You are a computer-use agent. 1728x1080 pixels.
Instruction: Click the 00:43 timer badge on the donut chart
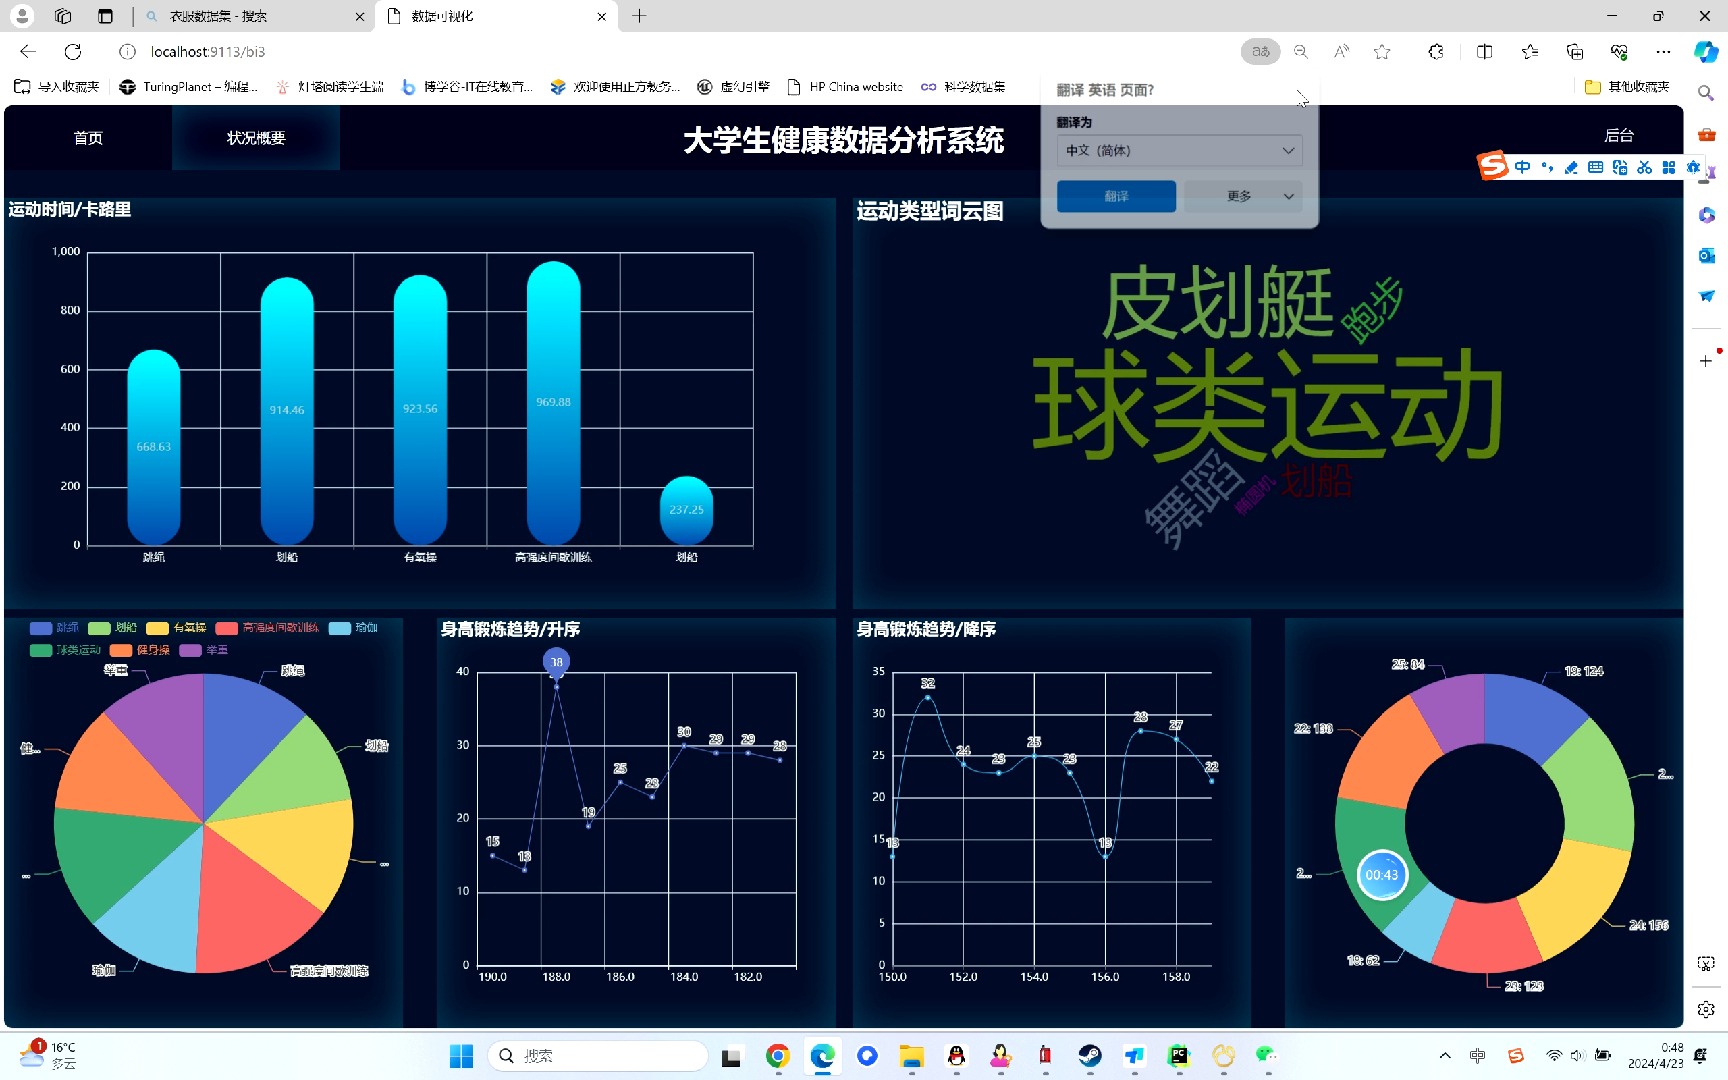1383,874
